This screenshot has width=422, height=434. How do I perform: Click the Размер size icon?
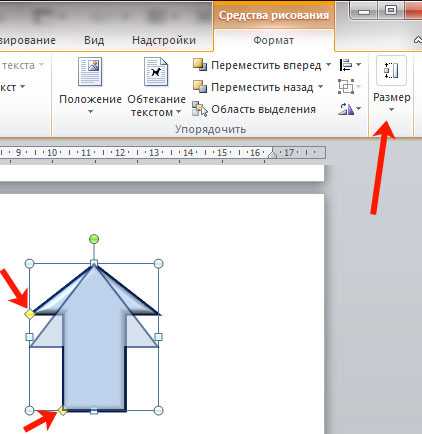pyautogui.click(x=391, y=71)
